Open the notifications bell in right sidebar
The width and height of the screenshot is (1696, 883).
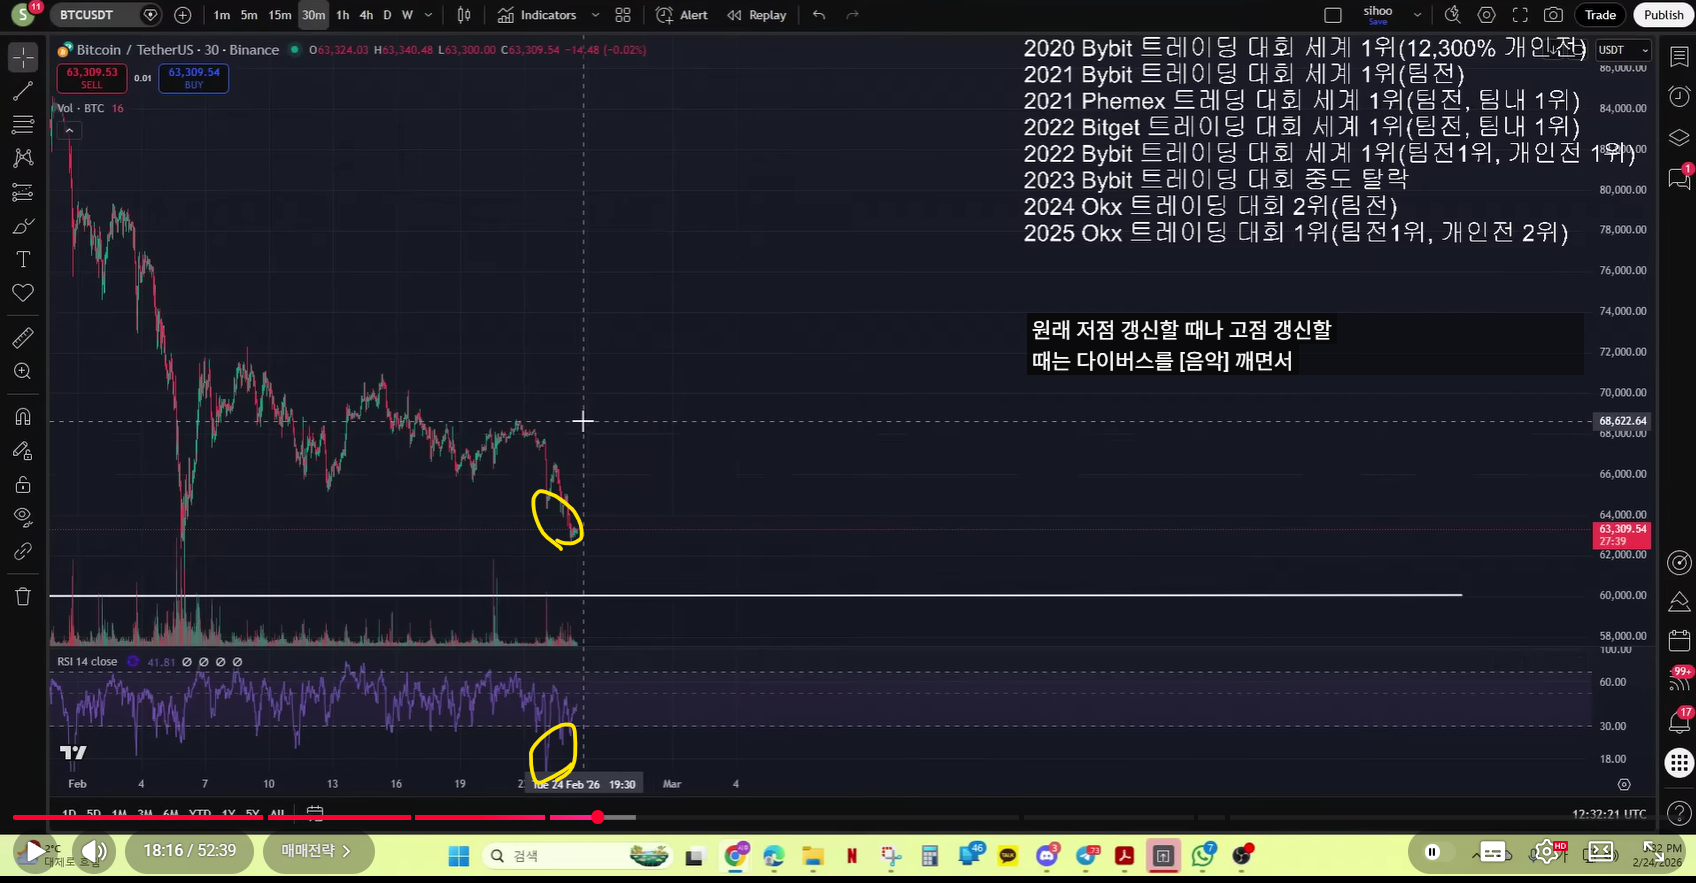1679,721
